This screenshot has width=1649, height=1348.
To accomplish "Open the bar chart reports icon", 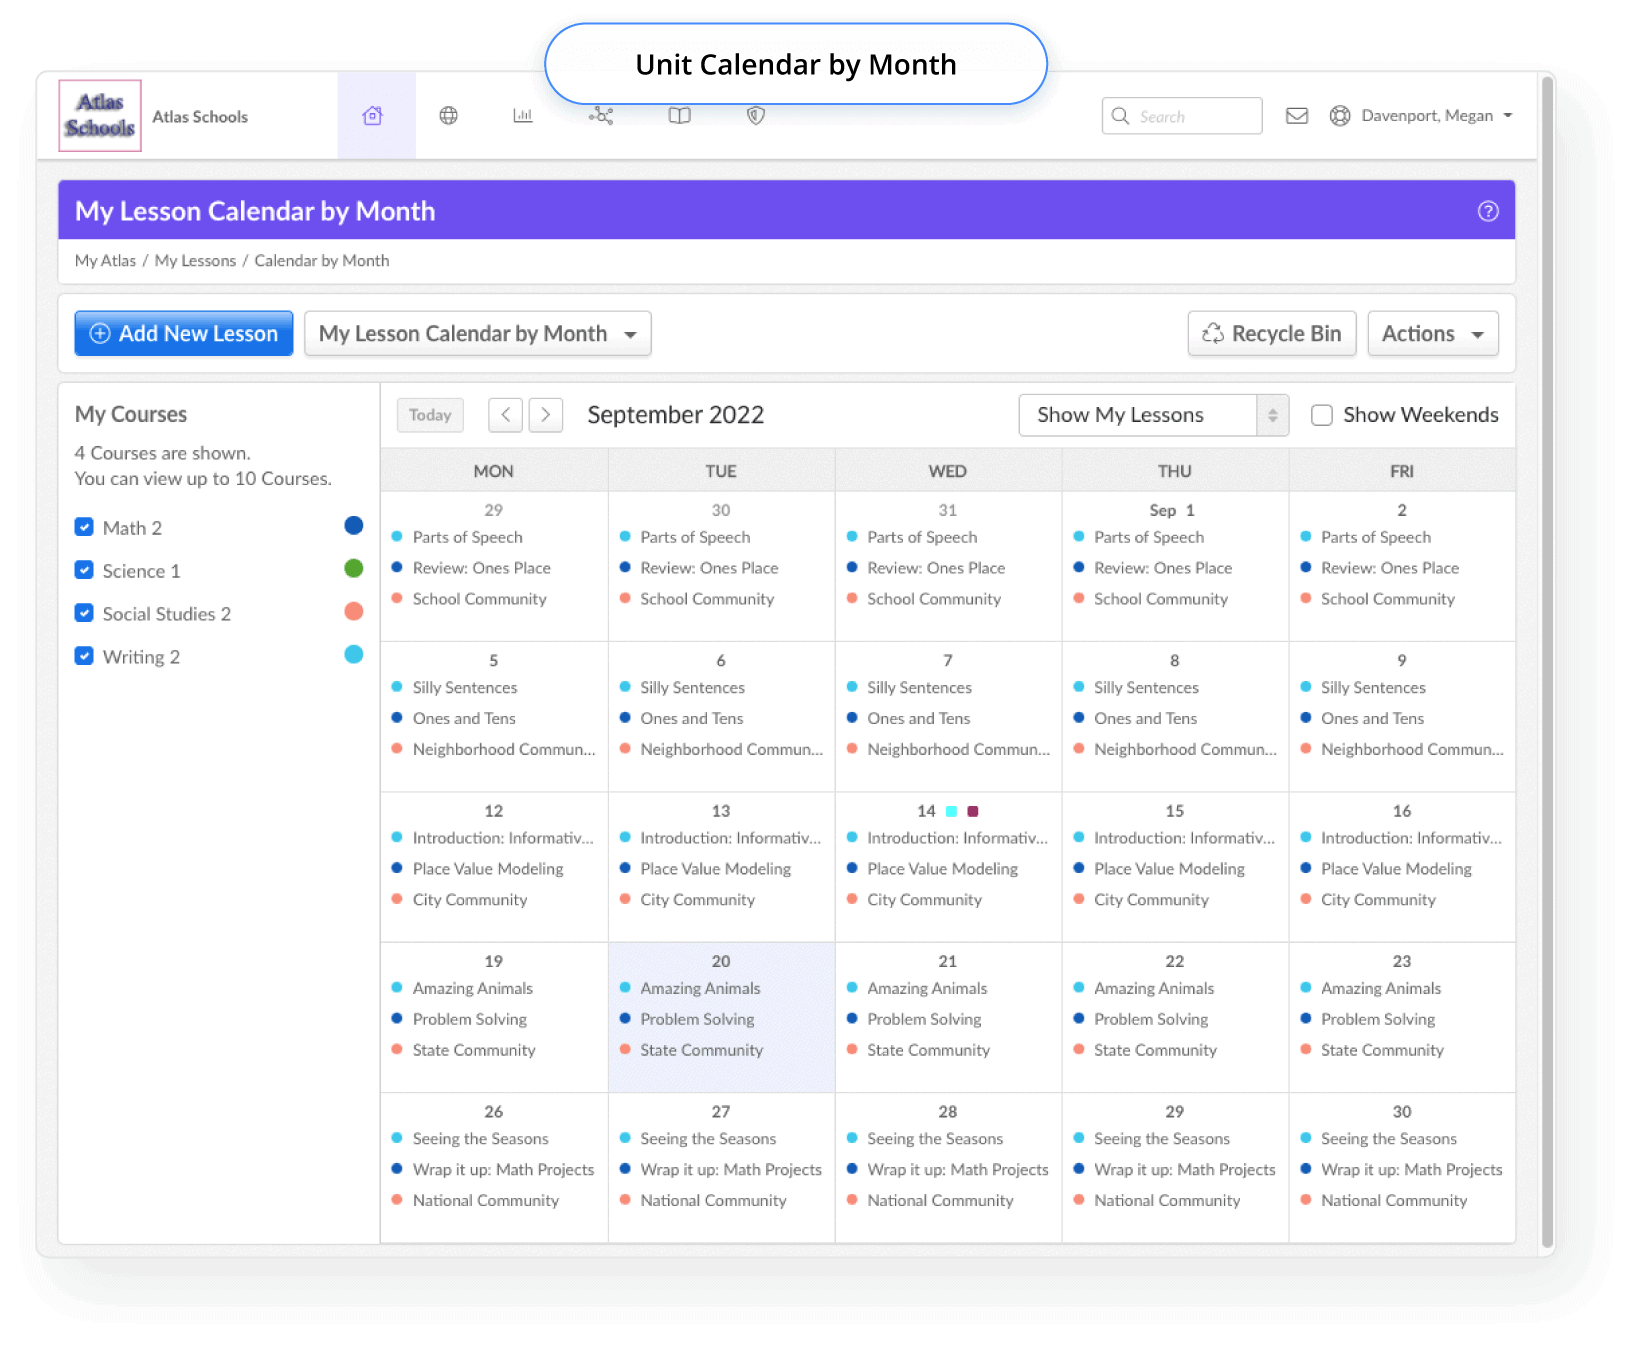I will click(x=523, y=116).
